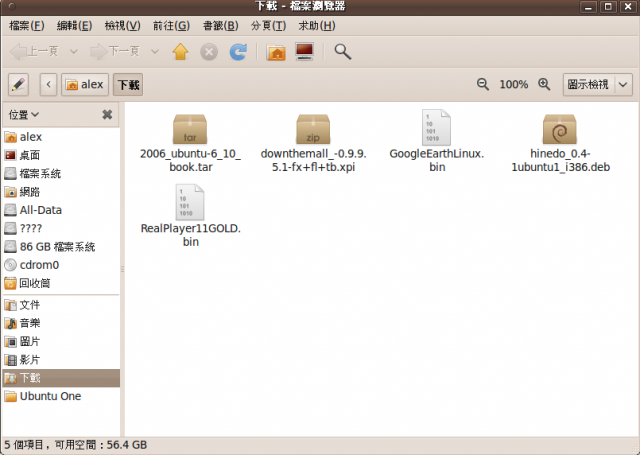Select 影片 bookmark in the sidebar
Image resolution: width=640 pixels, height=455 pixels.
tap(61, 360)
